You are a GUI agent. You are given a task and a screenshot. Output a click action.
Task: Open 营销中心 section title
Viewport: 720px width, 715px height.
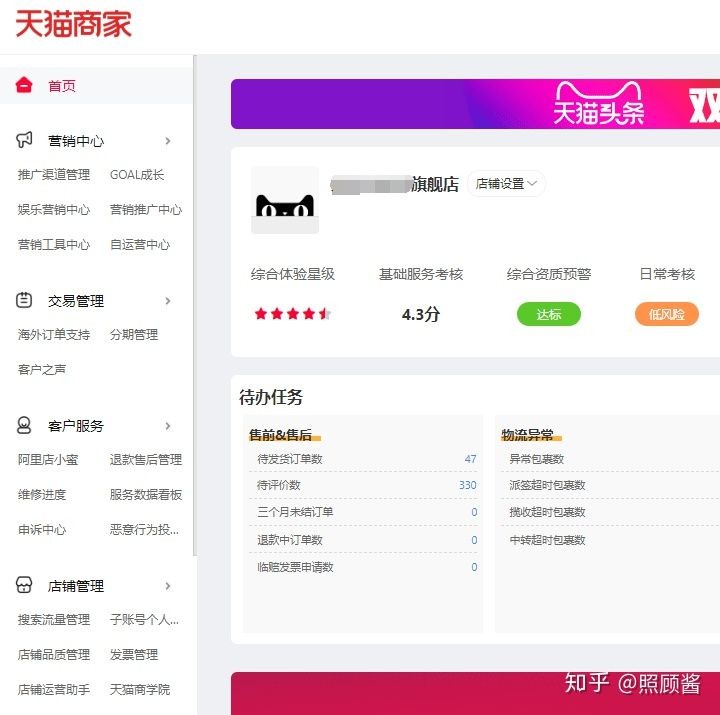pos(76,141)
